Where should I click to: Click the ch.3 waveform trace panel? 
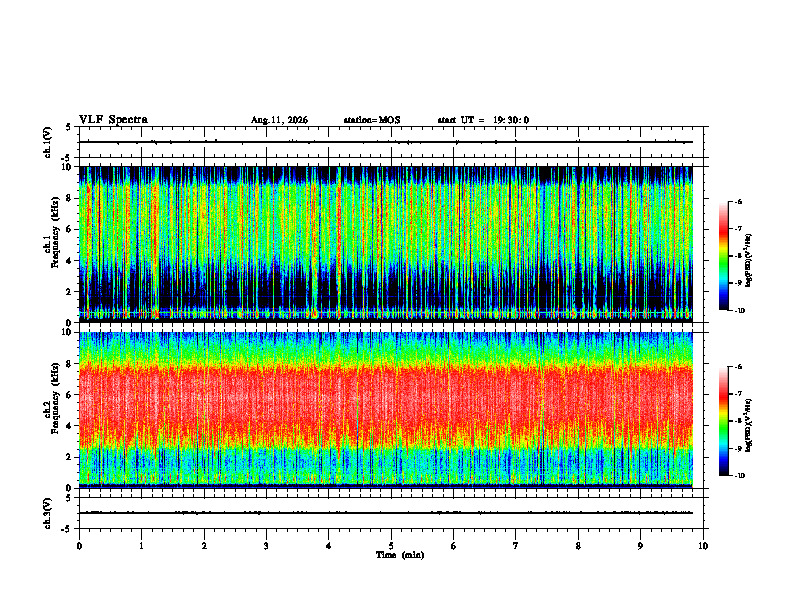[391, 513]
